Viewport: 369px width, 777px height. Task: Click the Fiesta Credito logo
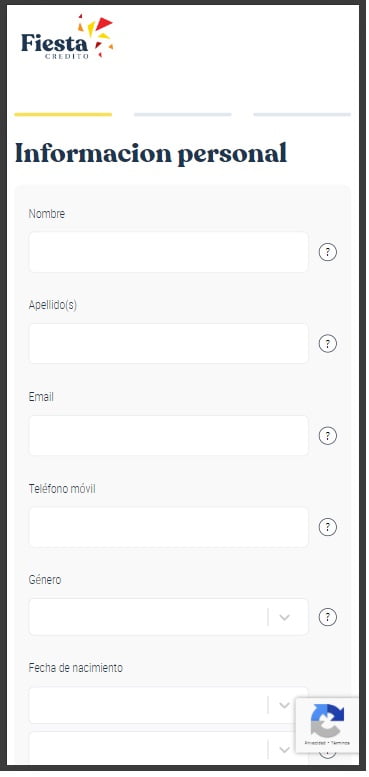coord(67,37)
